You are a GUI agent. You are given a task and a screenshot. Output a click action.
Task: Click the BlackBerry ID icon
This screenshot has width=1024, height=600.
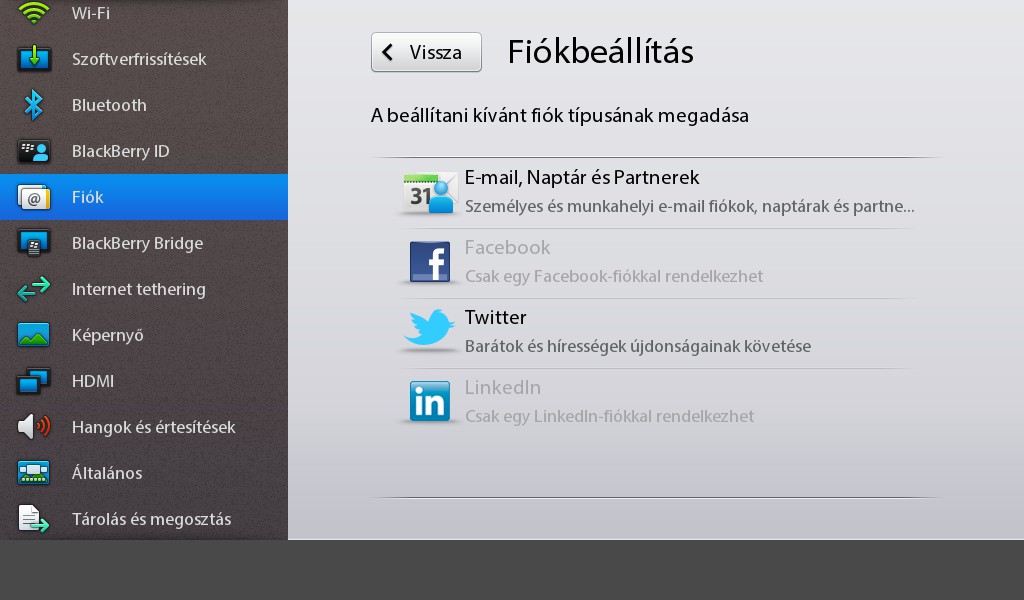[x=34, y=151]
